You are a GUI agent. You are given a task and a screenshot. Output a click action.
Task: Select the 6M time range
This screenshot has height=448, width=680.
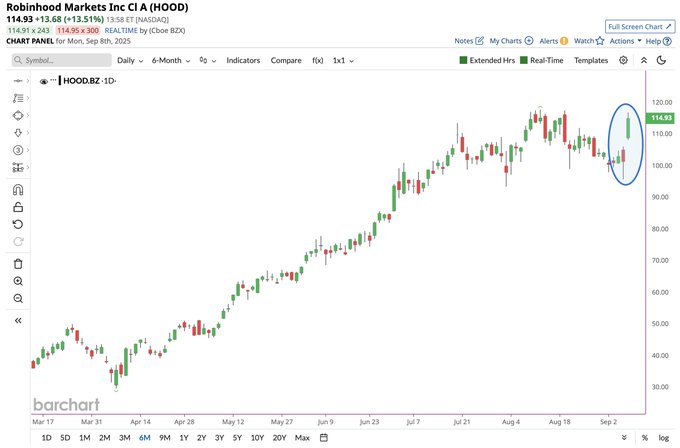click(x=144, y=438)
